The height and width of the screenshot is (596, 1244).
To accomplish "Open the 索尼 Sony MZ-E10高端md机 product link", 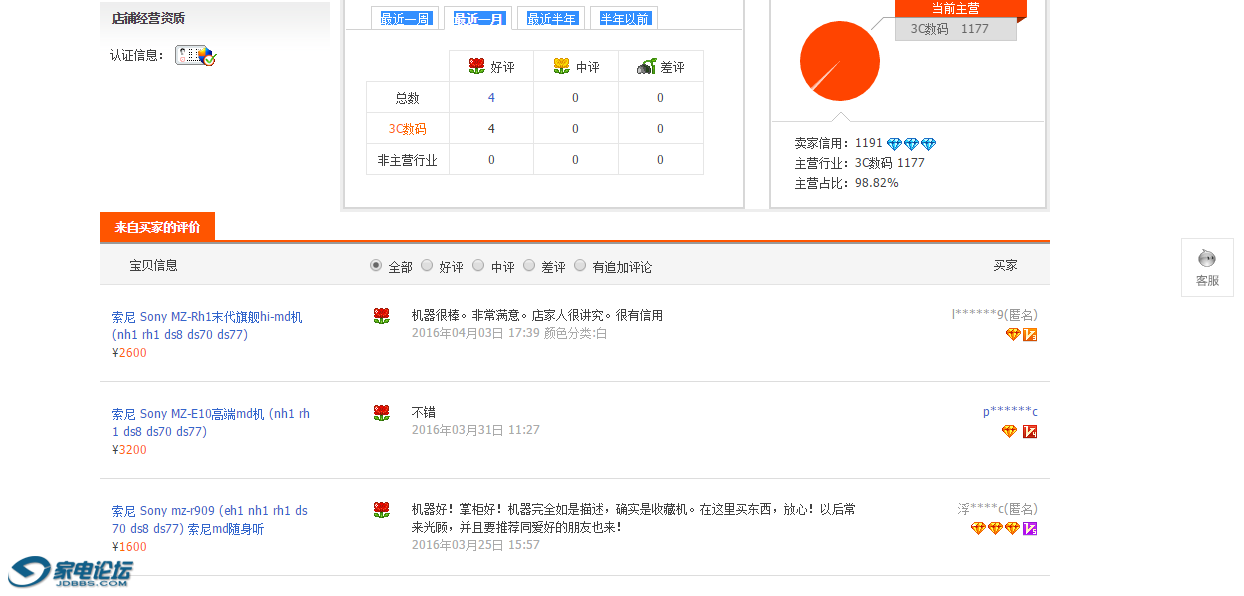I will pos(211,422).
